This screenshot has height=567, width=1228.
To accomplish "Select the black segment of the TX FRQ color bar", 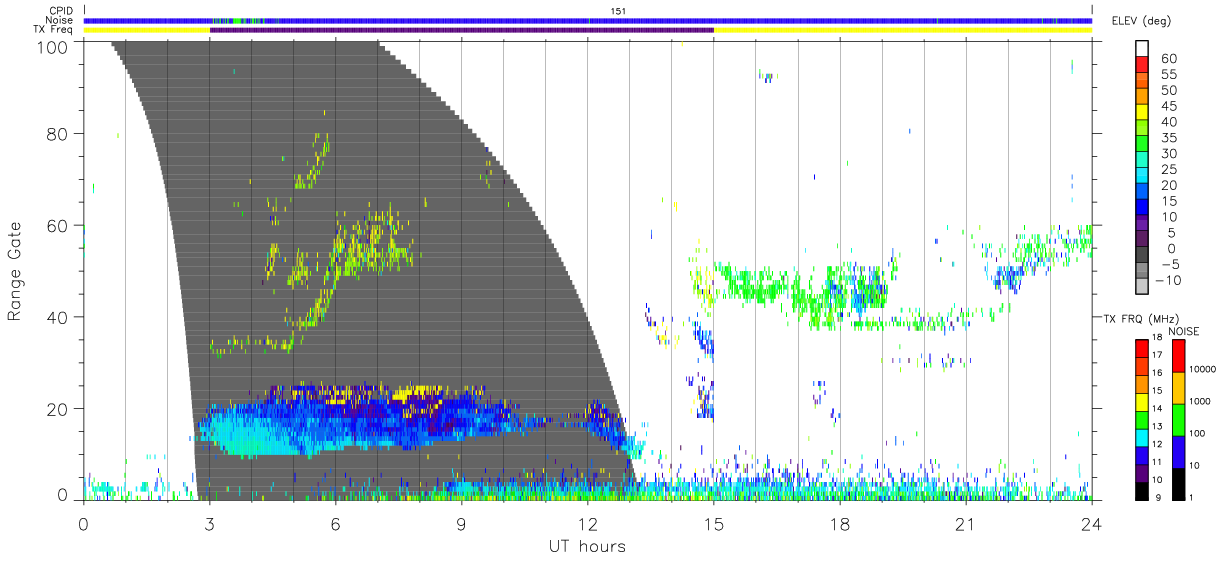I will coord(1142,489).
